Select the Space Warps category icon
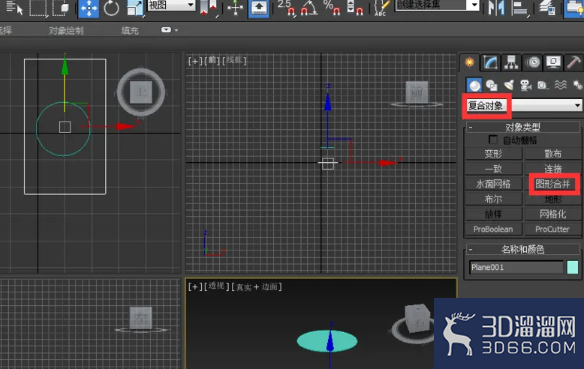The height and width of the screenshot is (369, 584). tap(561, 85)
